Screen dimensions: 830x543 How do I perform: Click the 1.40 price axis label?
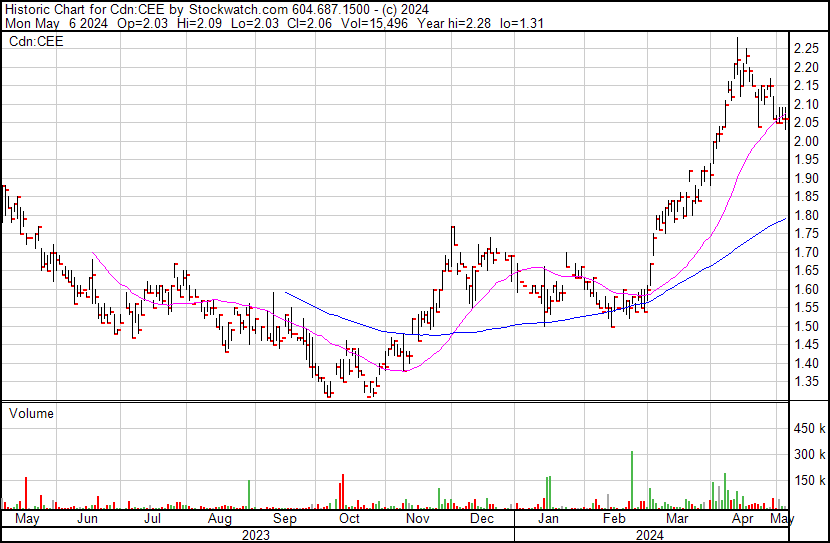[x=806, y=363]
